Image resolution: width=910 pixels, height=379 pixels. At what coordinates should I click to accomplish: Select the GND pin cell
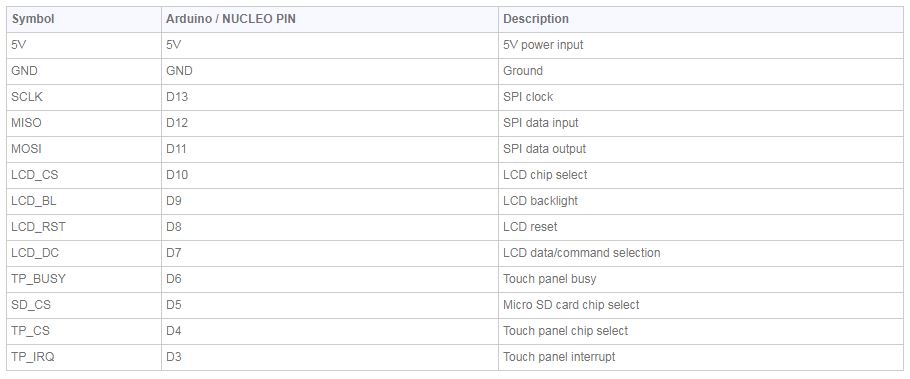(330, 71)
